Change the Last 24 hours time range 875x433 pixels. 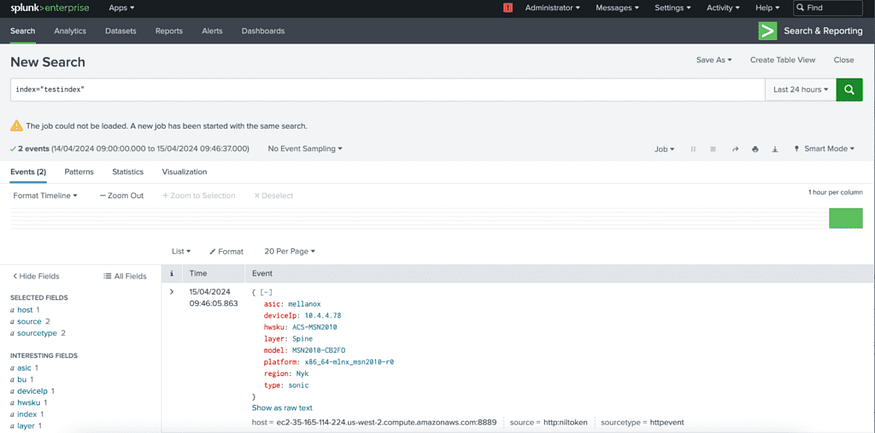(x=800, y=89)
